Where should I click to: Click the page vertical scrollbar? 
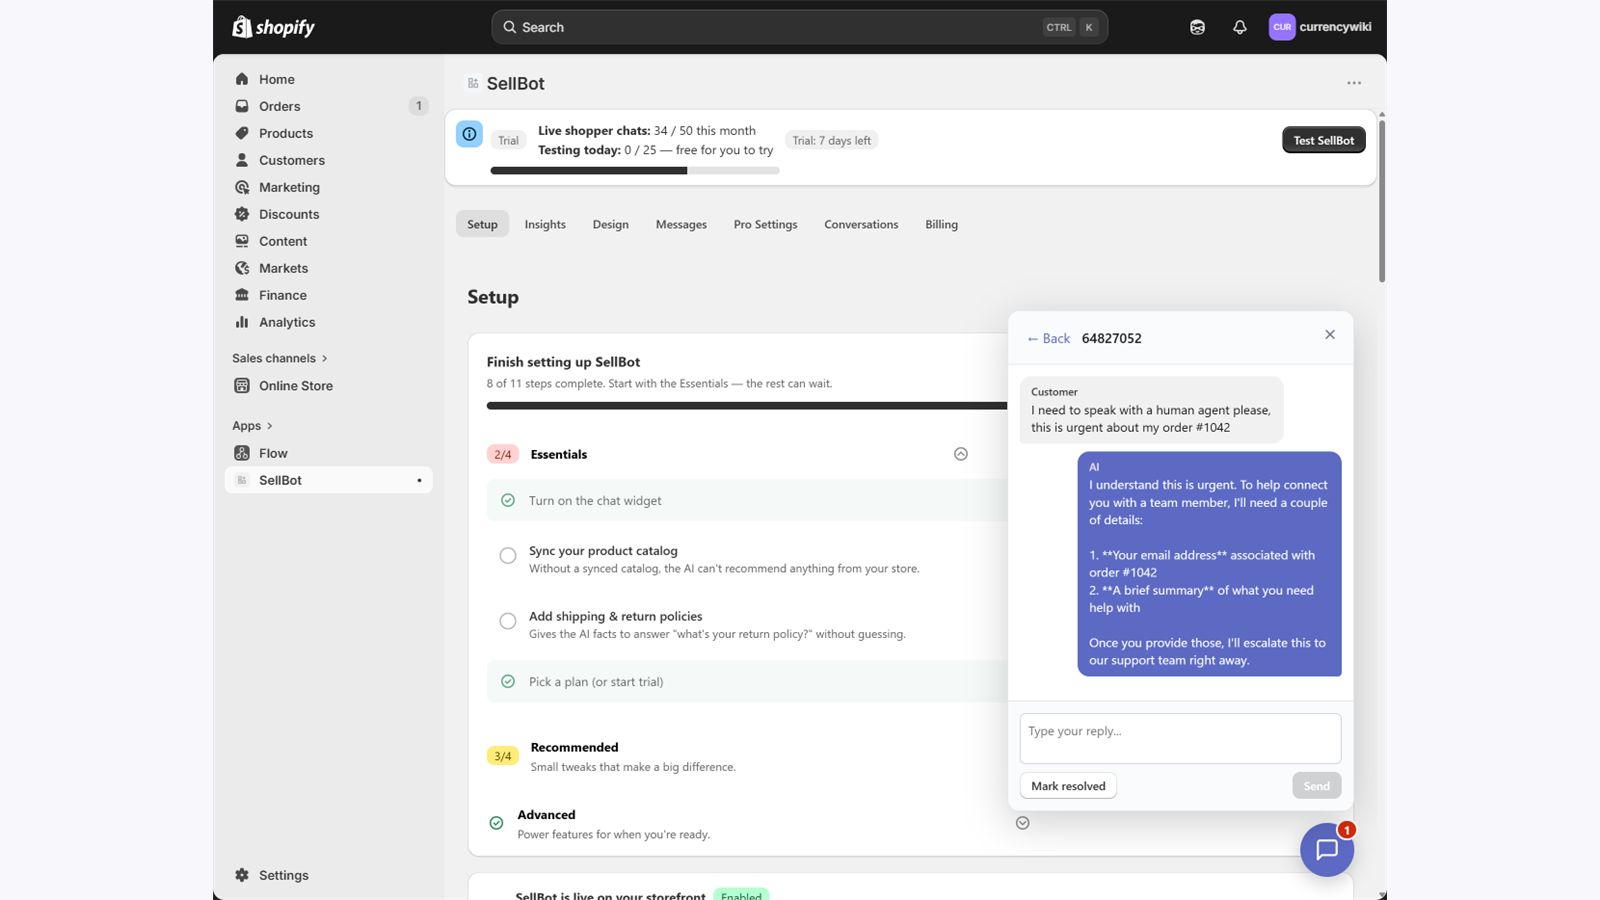pos(1382,200)
